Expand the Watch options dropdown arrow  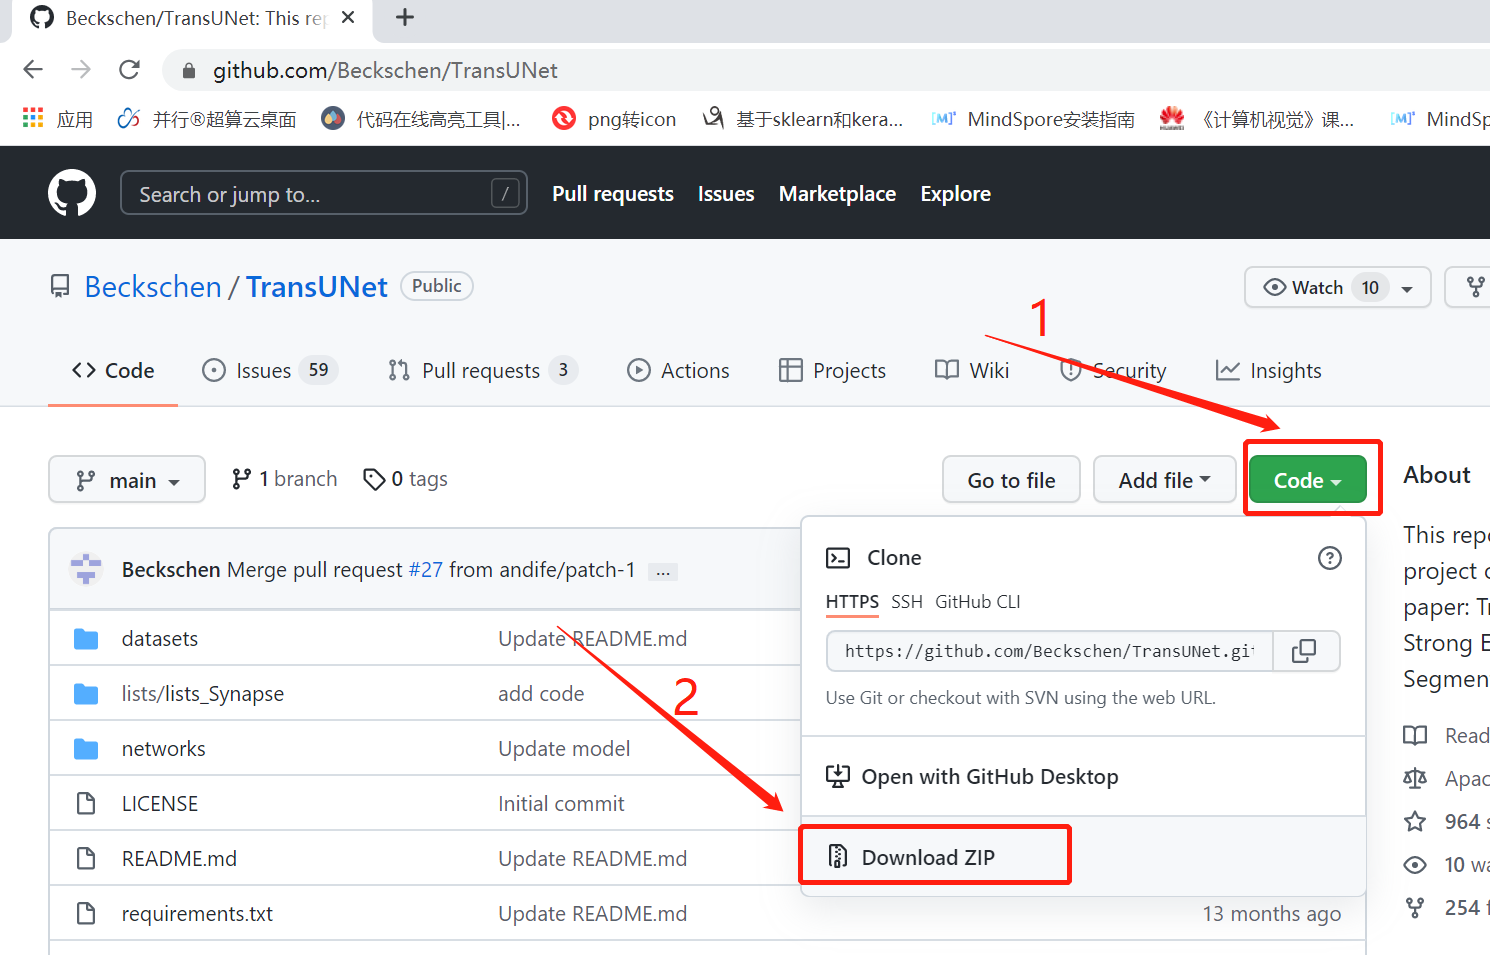pos(1407,289)
